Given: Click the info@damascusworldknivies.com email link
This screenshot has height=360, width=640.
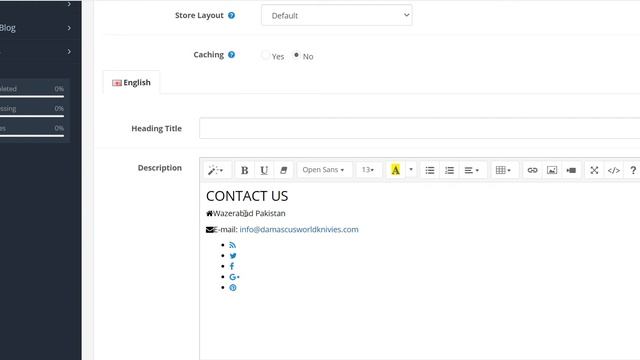Looking at the screenshot, I should (299, 229).
